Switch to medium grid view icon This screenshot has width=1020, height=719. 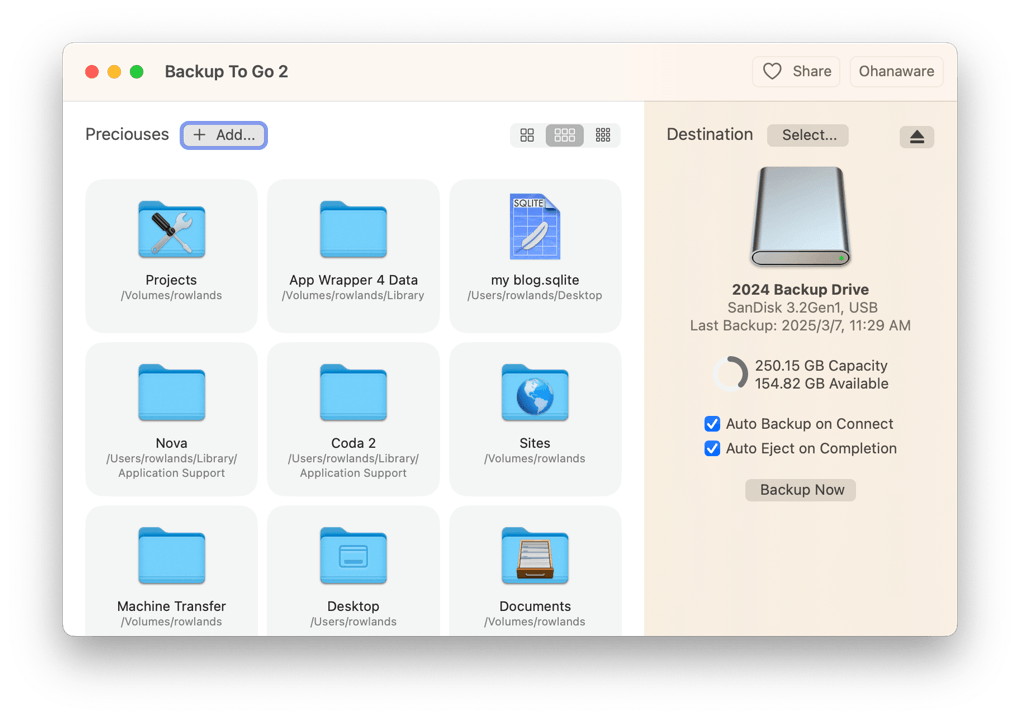coord(565,135)
